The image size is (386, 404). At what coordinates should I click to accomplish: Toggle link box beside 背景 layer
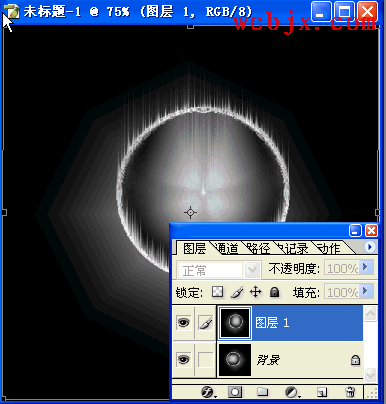(x=206, y=360)
